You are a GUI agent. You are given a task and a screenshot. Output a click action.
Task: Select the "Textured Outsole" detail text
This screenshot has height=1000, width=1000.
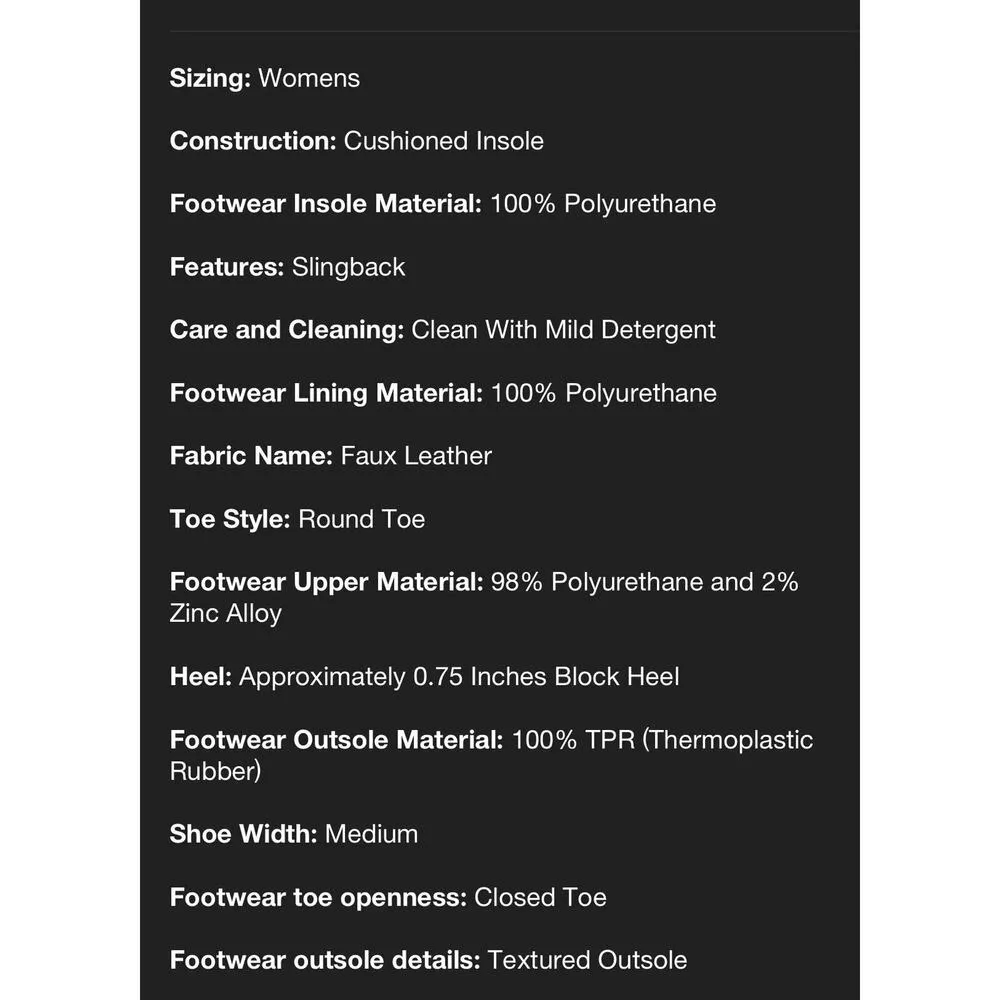[x=587, y=960]
